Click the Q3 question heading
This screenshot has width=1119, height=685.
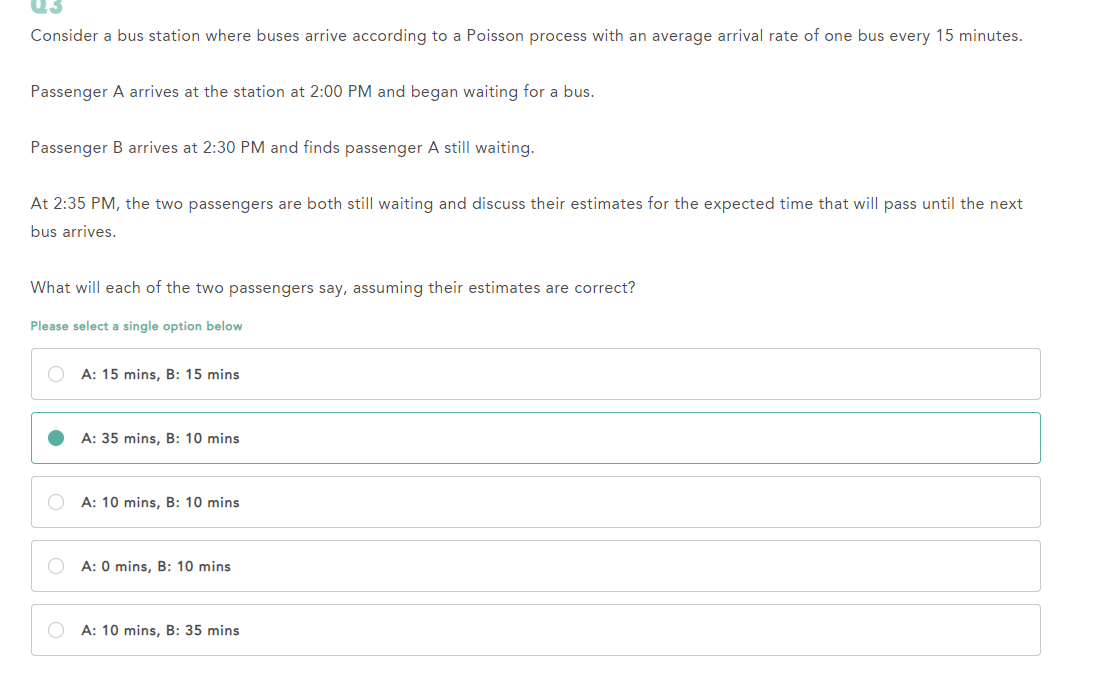[x=46, y=6]
